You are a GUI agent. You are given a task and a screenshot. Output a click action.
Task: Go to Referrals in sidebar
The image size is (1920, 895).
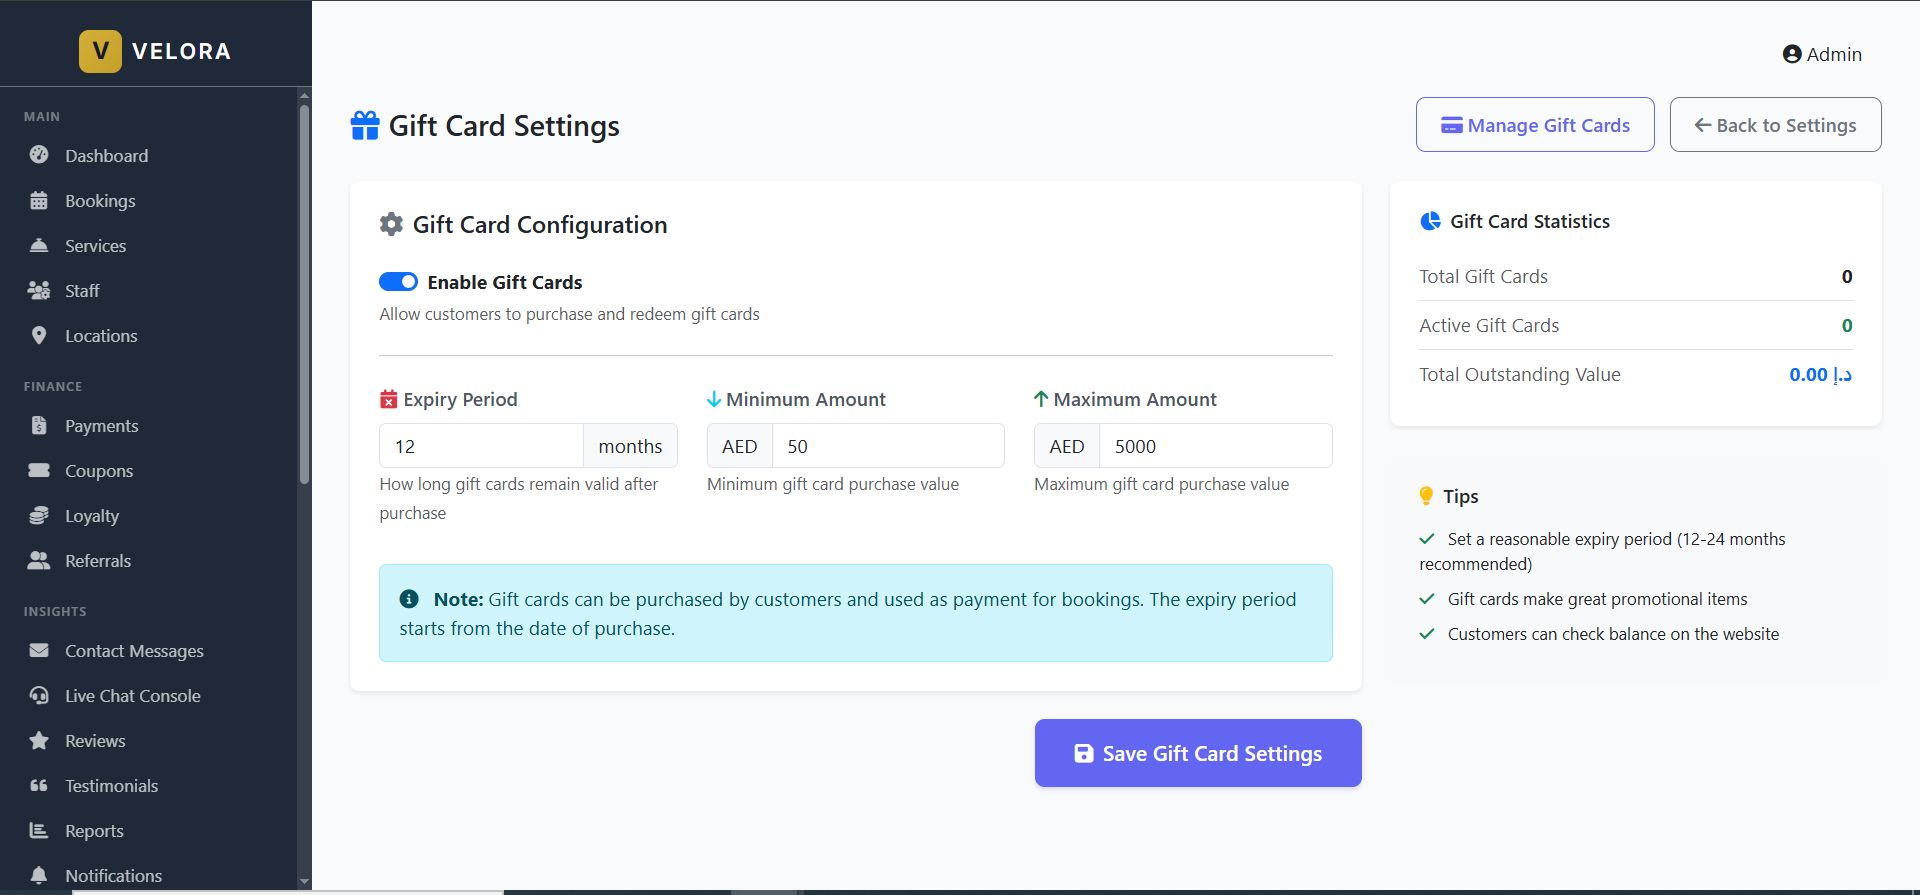(x=97, y=561)
